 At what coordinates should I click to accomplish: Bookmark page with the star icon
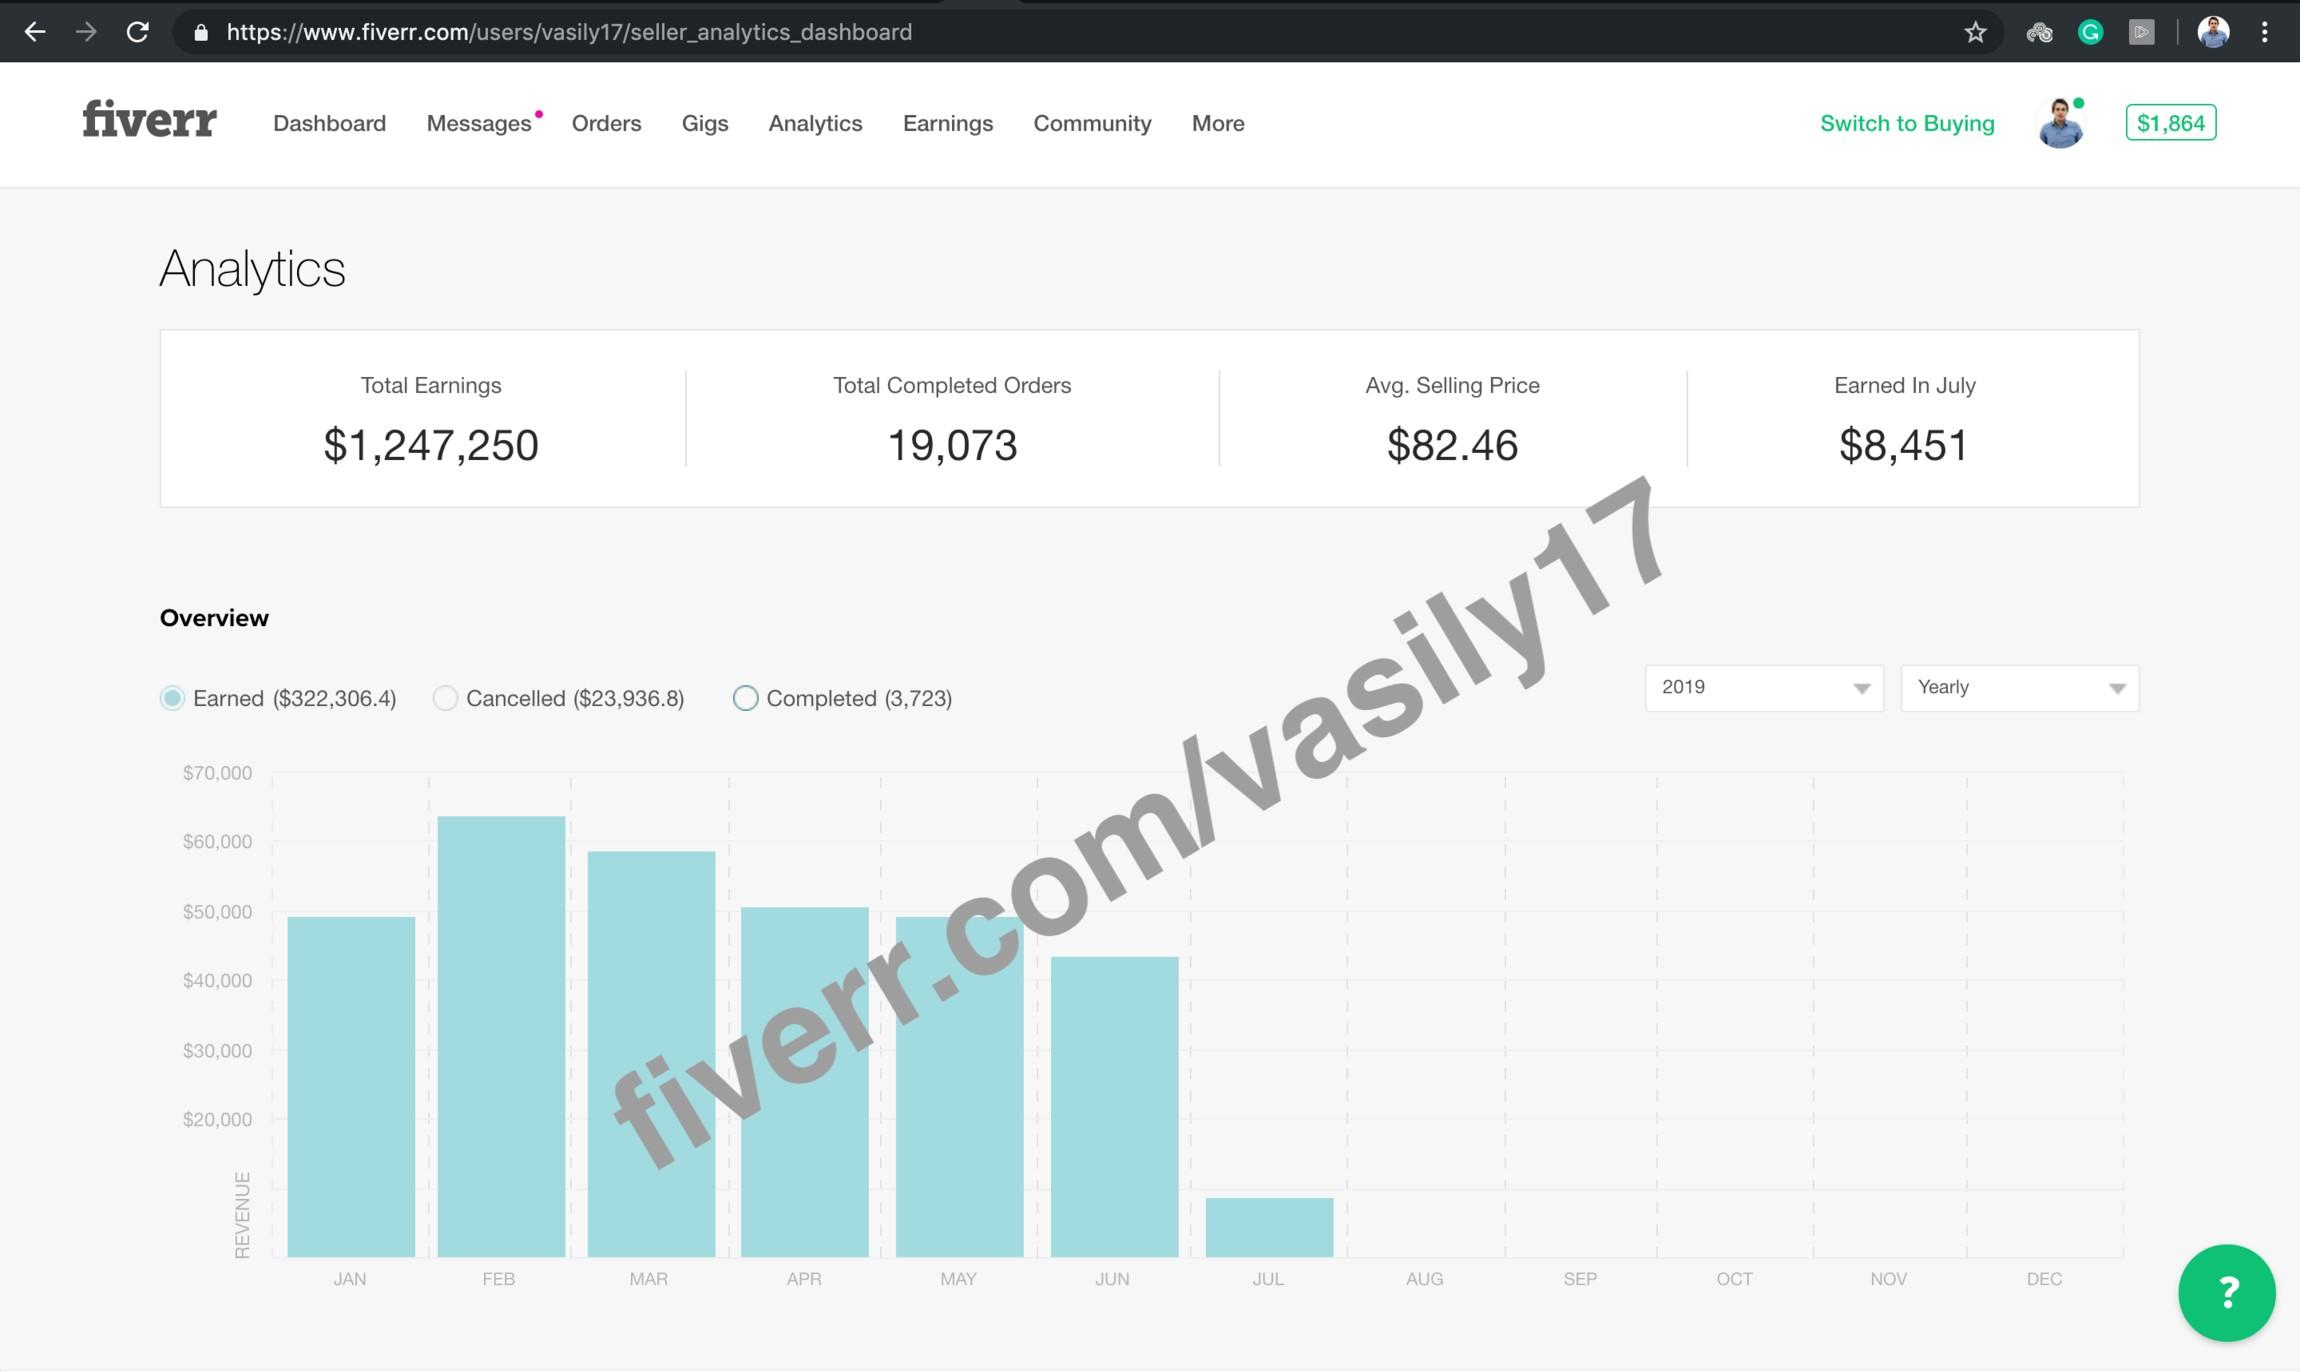click(x=1975, y=32)
